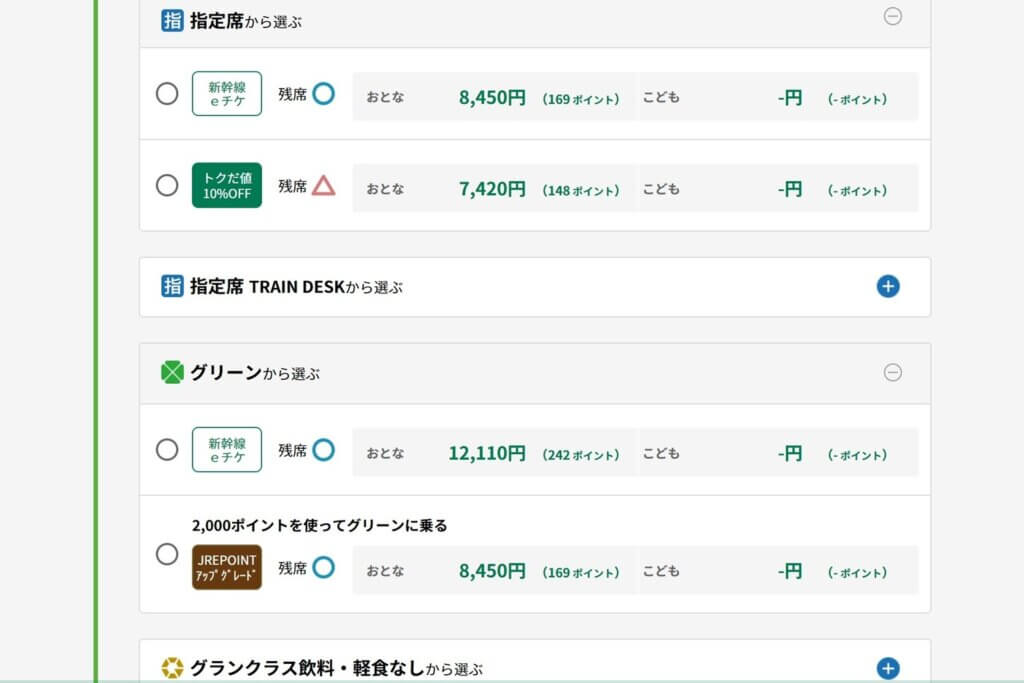Click the 指定席 TRAIN DESKから選ぶ heading

296,287
